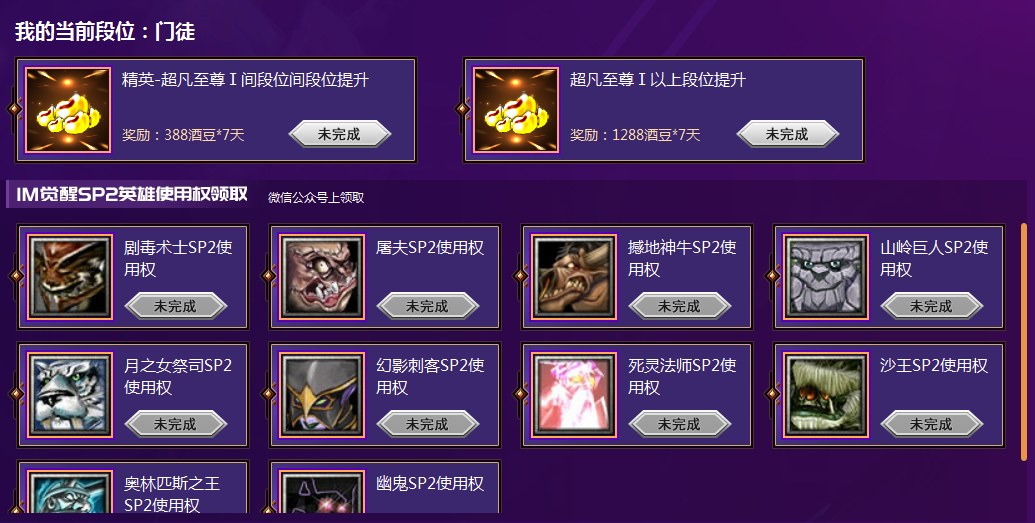Click the 1288酒豆 reward icon

516,110
